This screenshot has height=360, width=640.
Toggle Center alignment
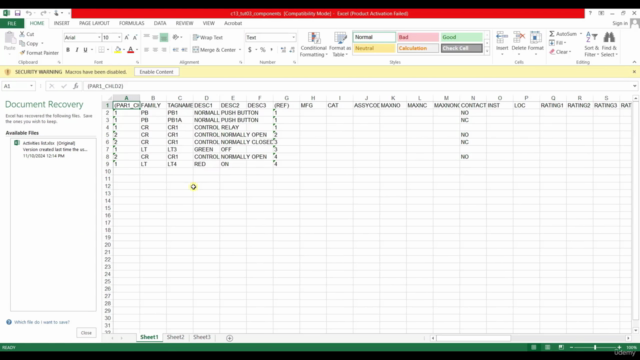(x=155, y=50)
